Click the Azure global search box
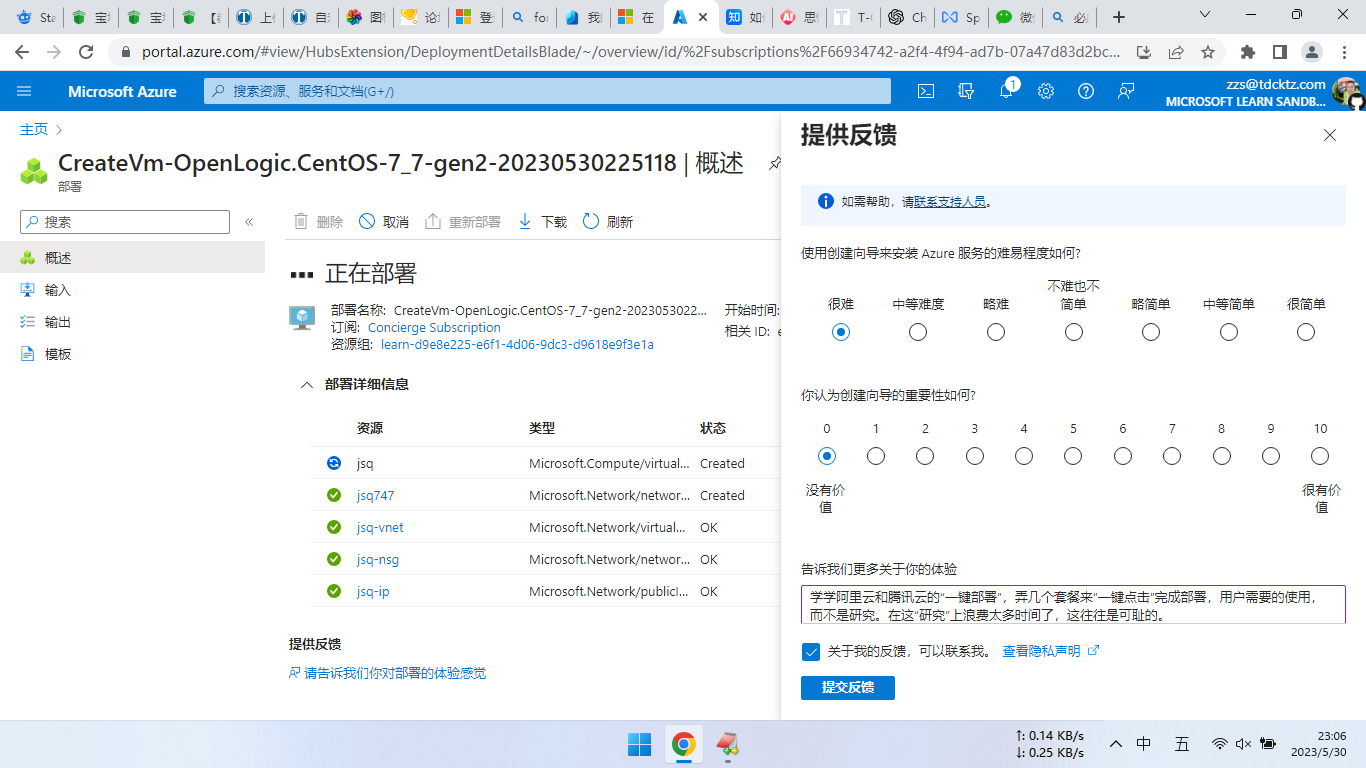Image resolution: width=1366 pixels, height=768 pixels. click(547, 91)
